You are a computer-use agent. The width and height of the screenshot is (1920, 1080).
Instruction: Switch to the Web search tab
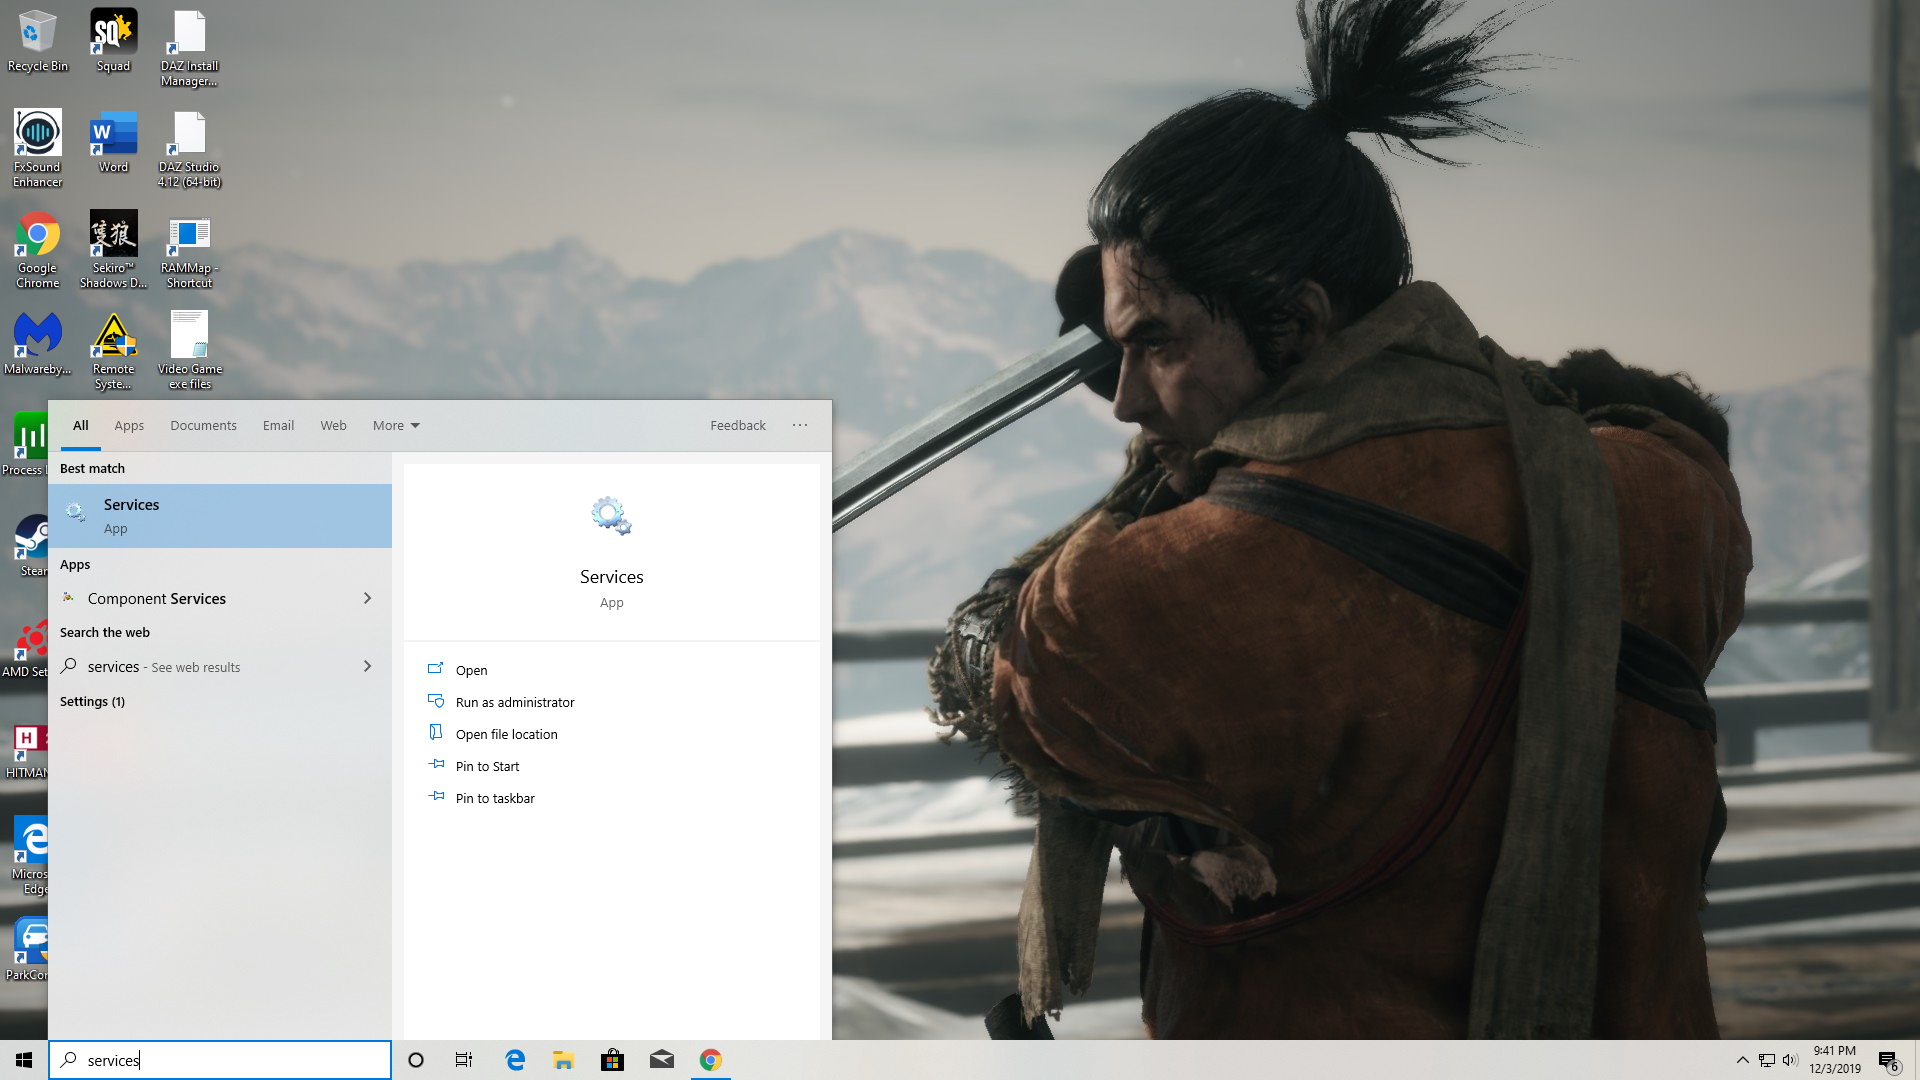(333, 425)
